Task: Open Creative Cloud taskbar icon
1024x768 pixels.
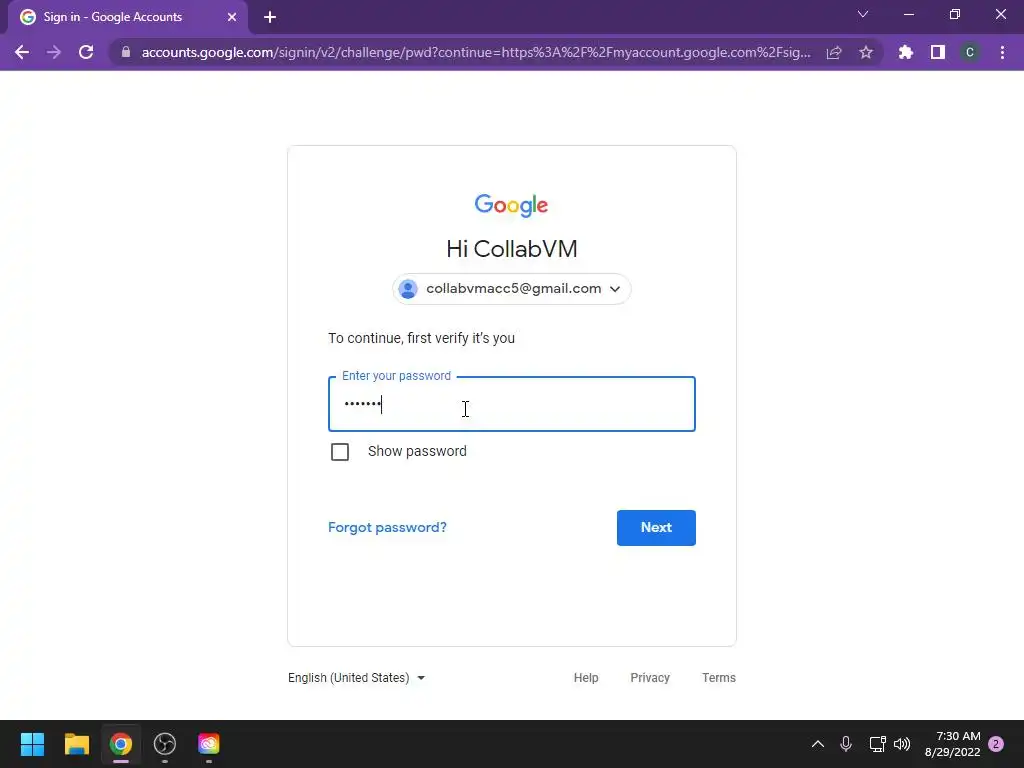Action: 209,744
